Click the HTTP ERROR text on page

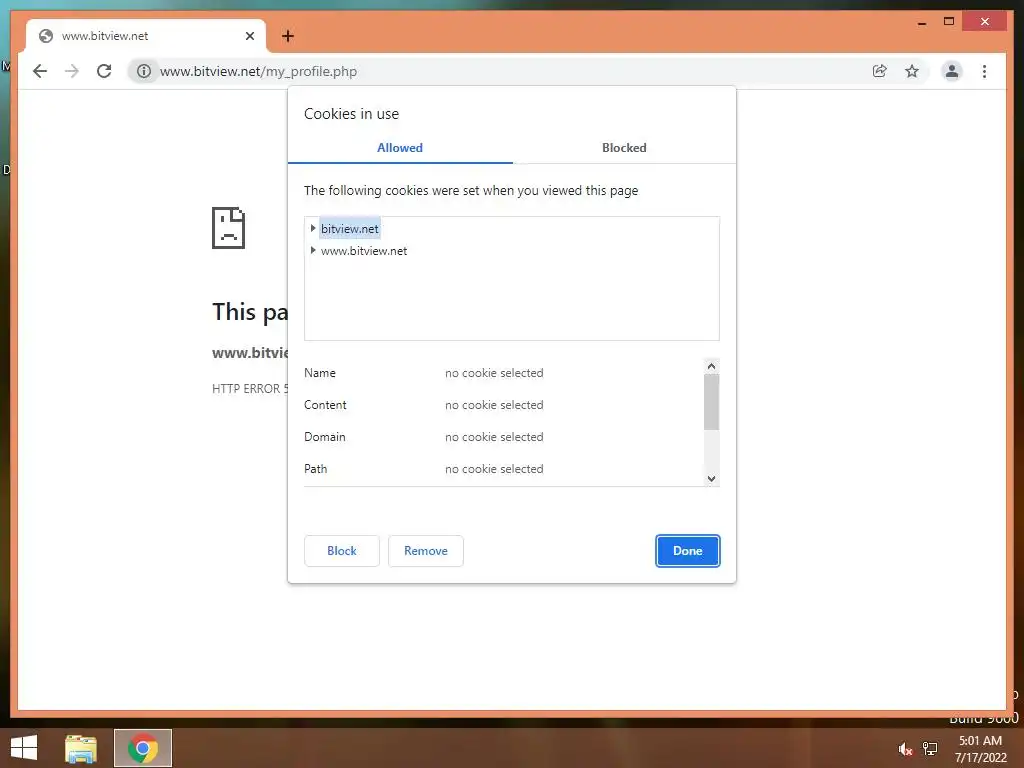[249, 389]
